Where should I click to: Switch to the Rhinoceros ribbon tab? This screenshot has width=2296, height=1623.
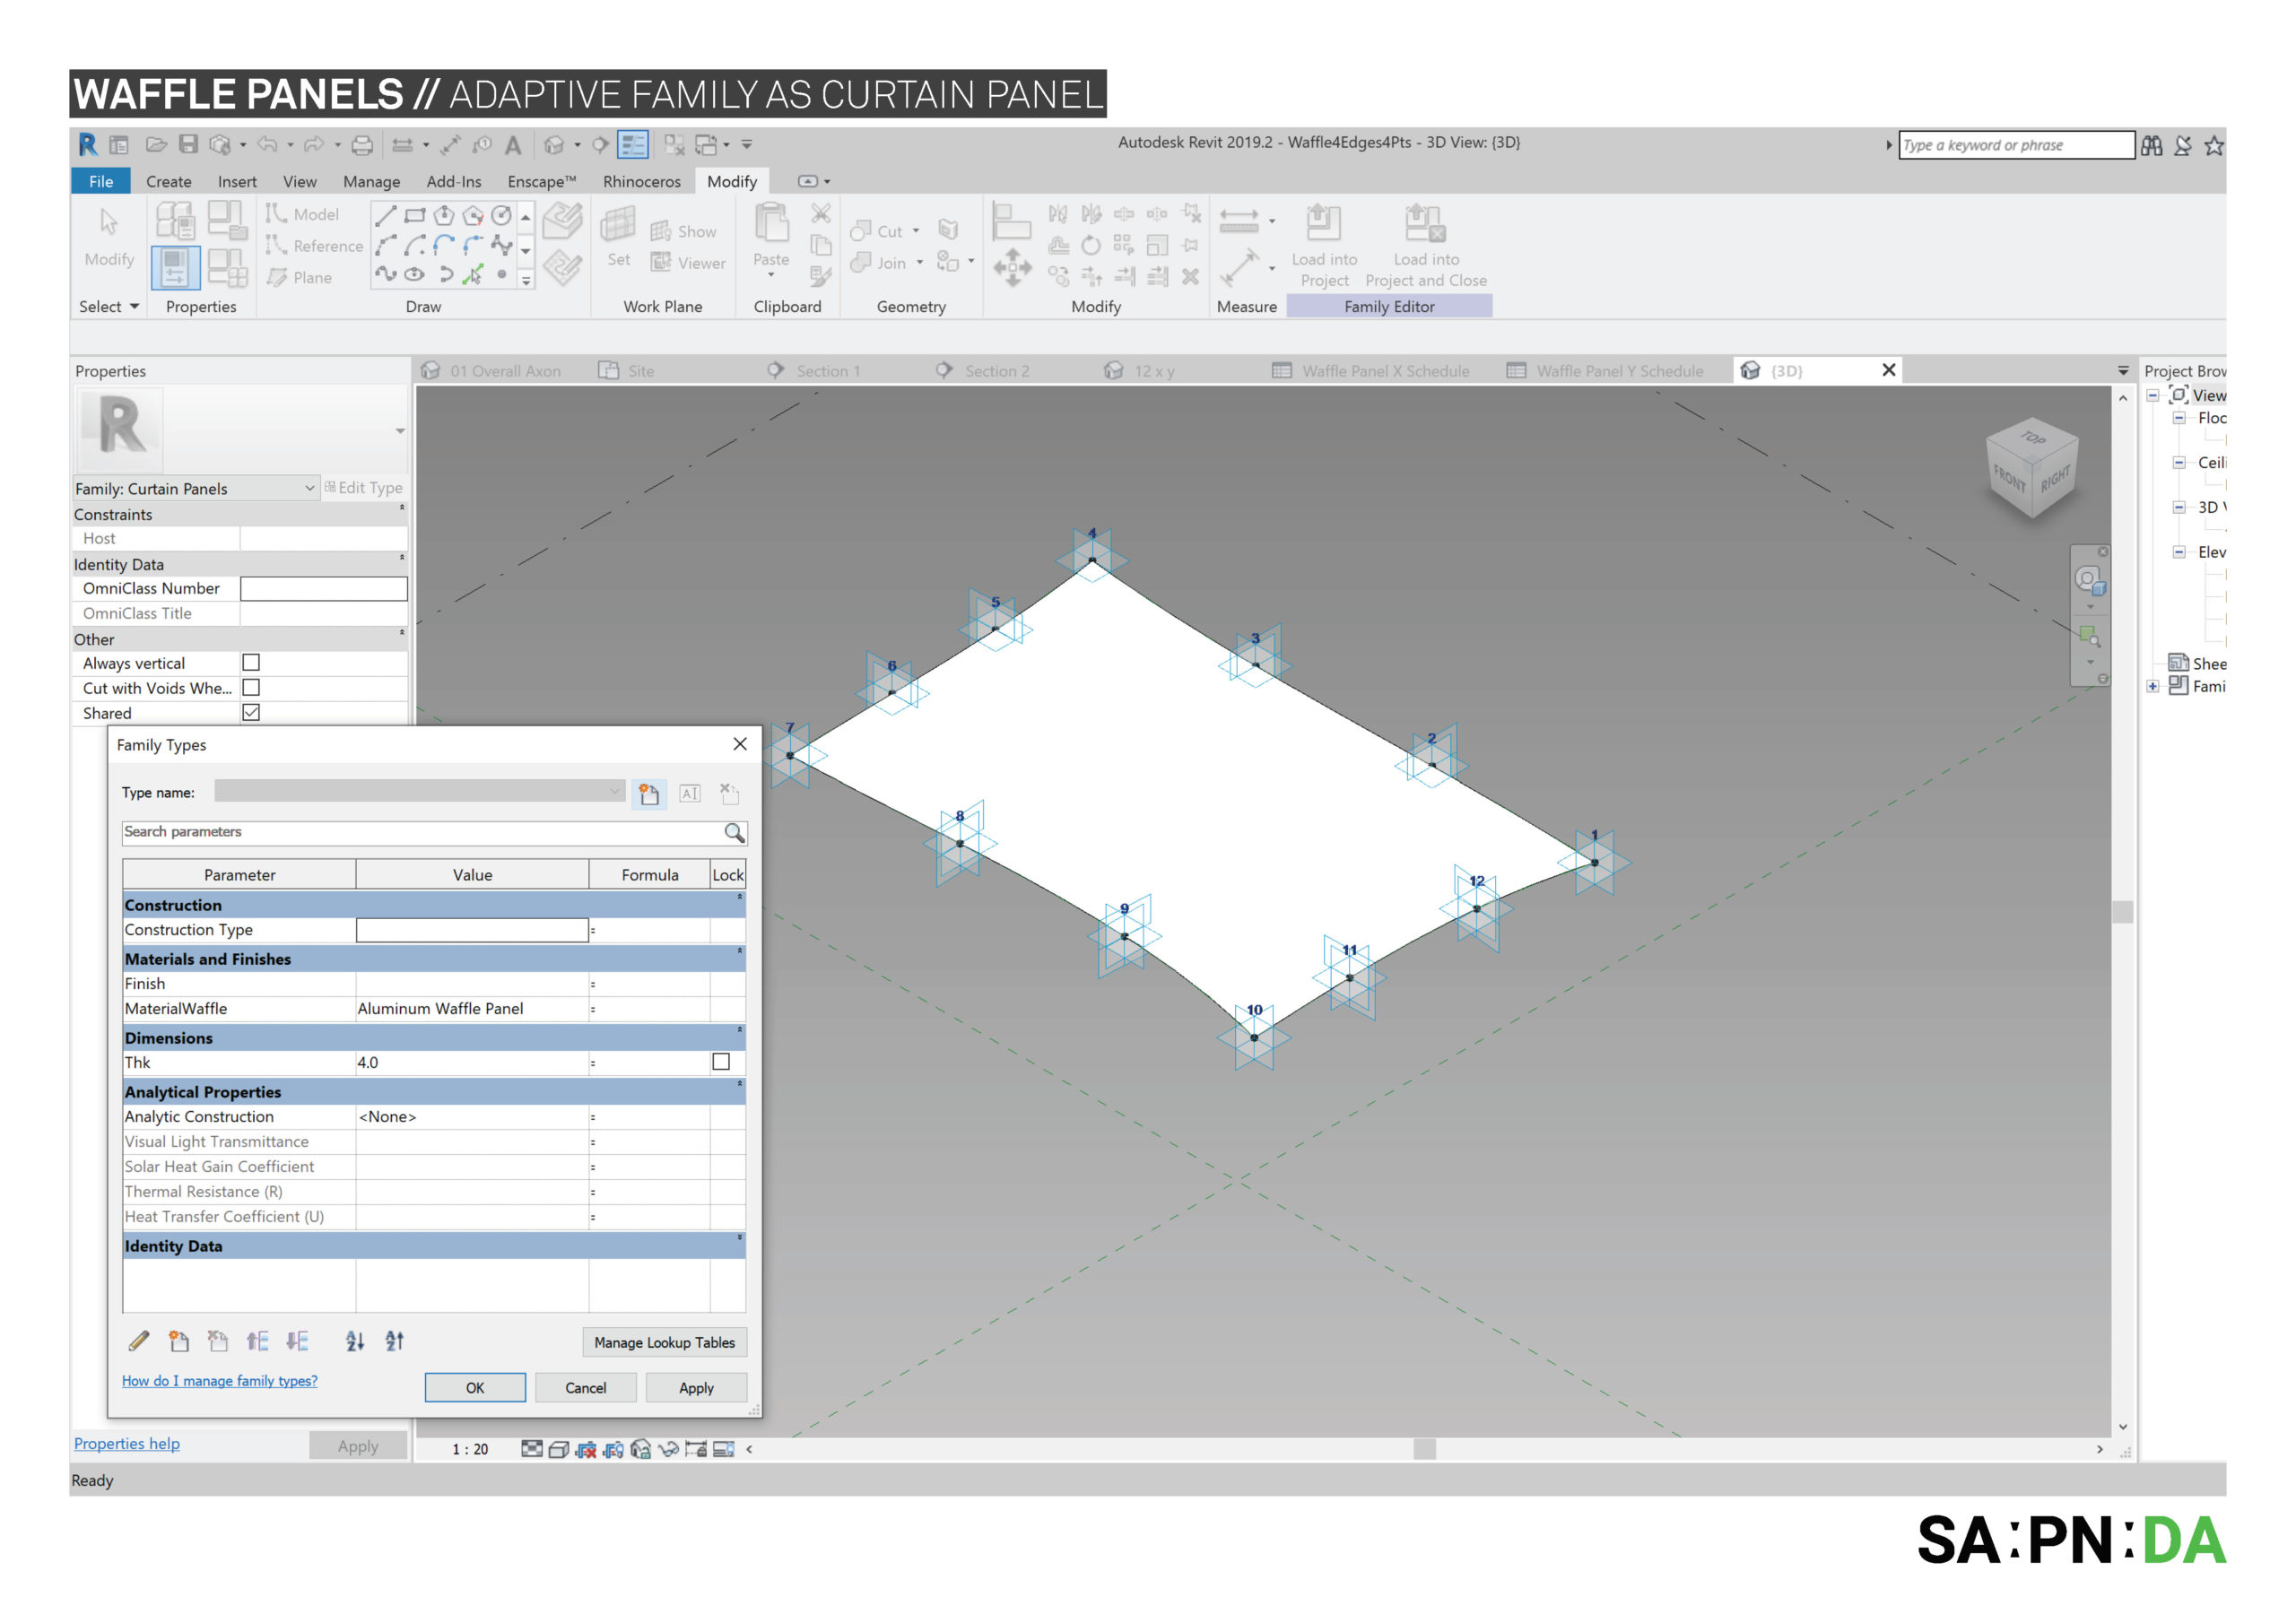[x=641, y=181]
